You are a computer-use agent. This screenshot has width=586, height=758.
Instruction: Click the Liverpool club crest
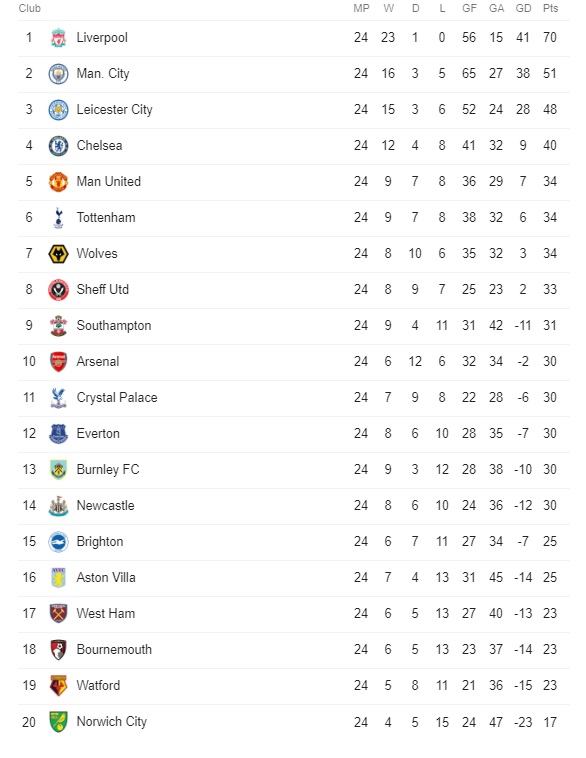[59, 38]
